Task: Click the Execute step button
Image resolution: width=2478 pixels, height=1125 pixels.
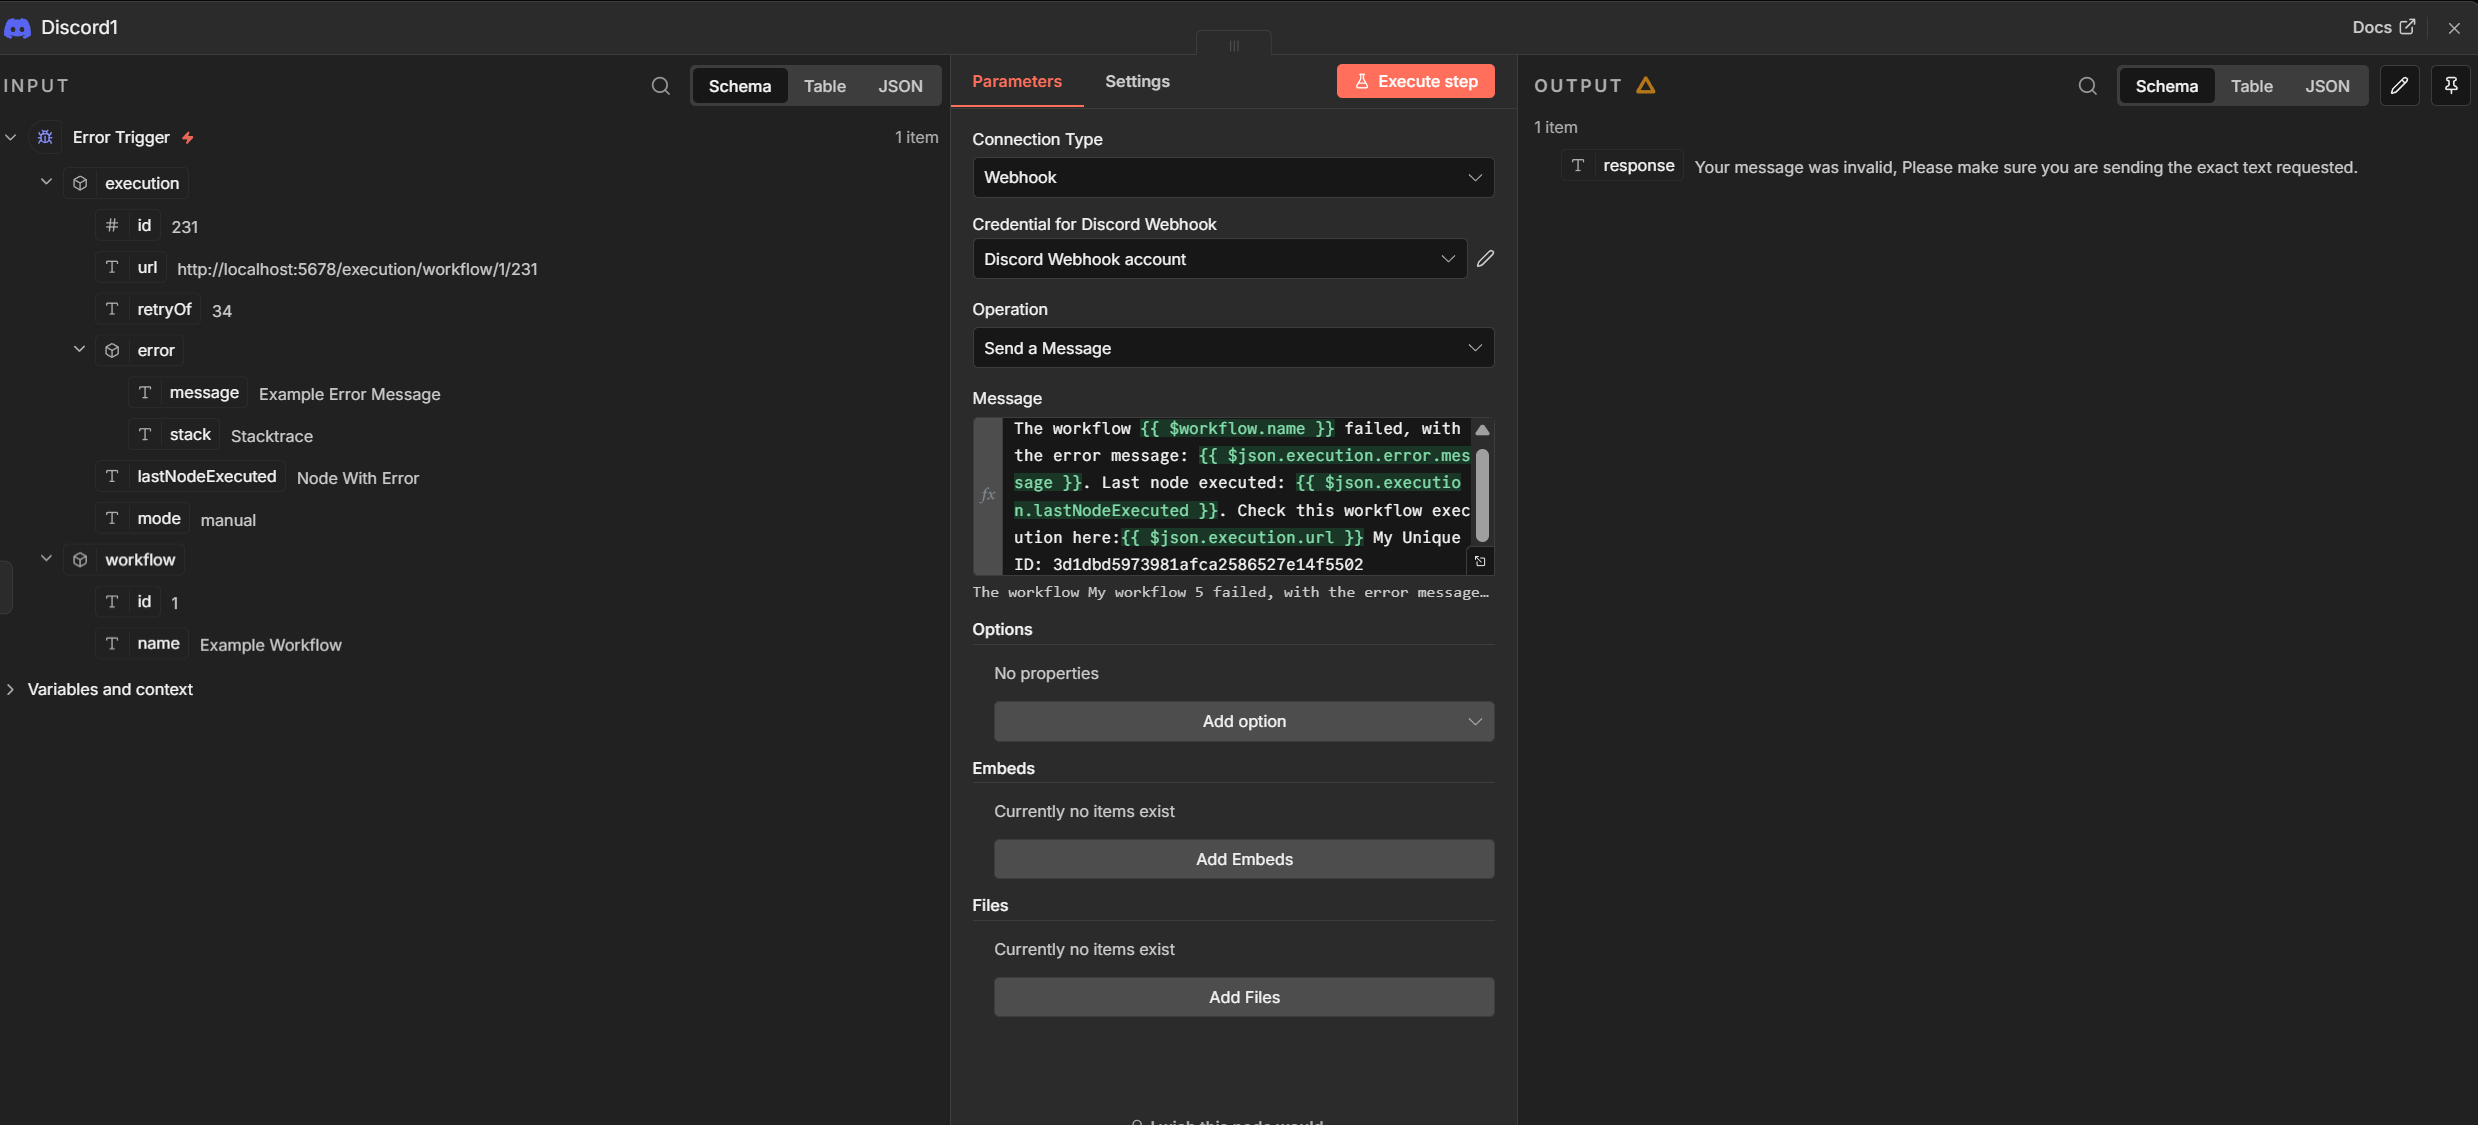Action: click(1415, 82)
